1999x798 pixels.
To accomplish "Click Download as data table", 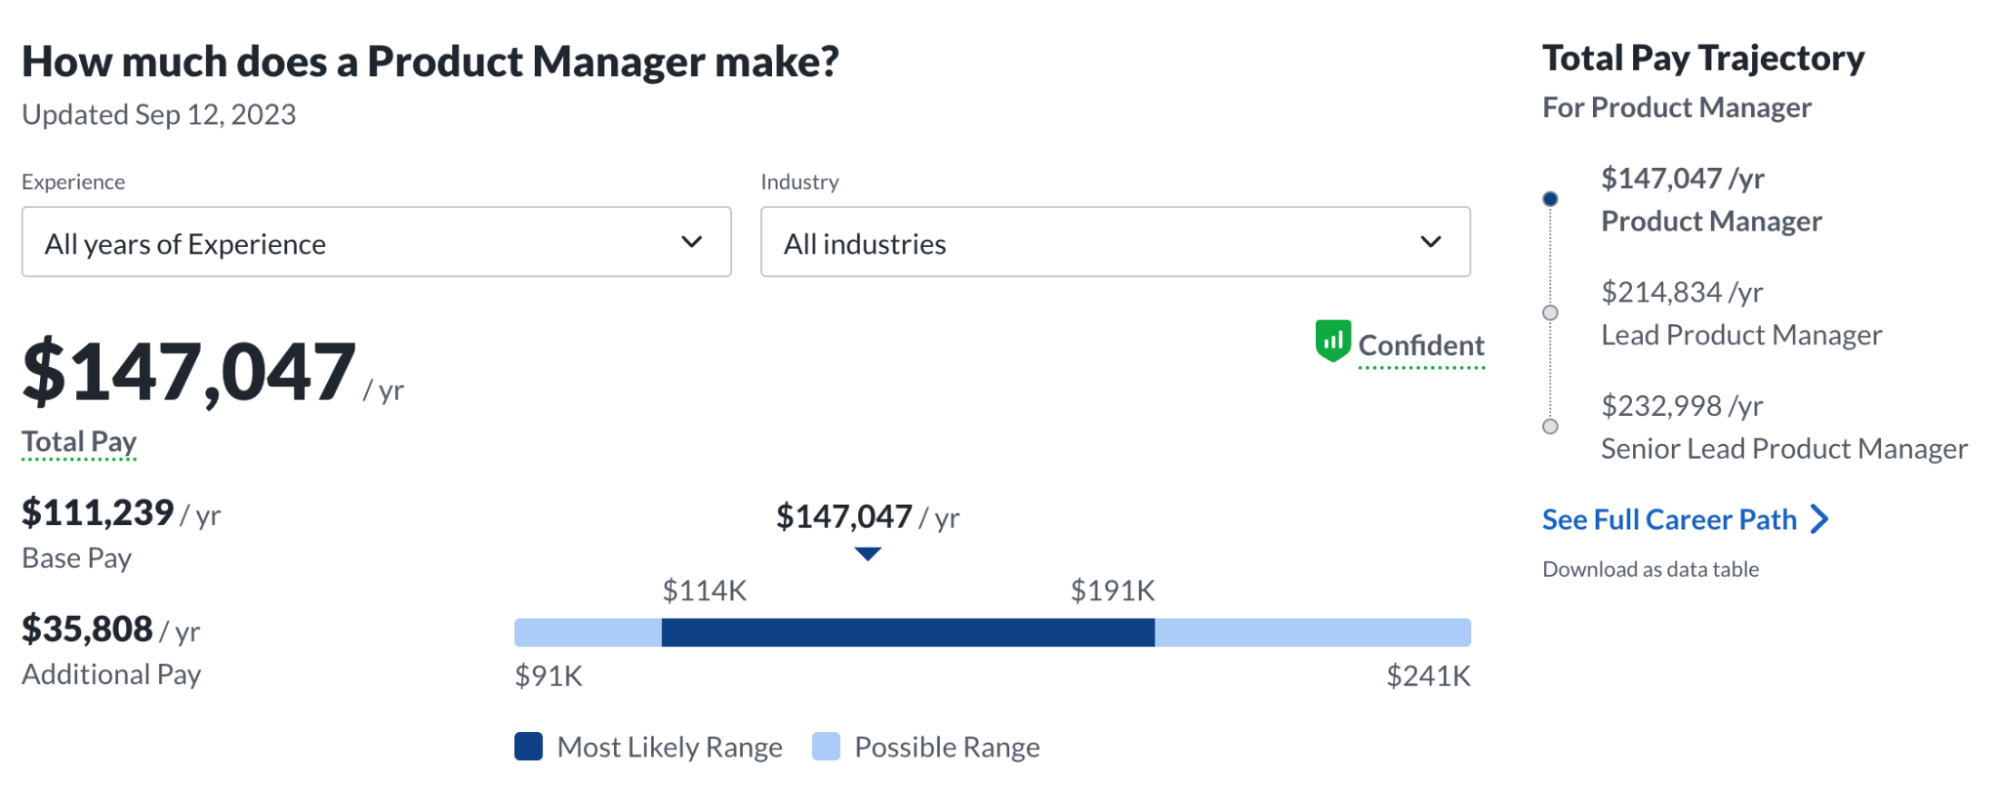I will click(1650, 569).
